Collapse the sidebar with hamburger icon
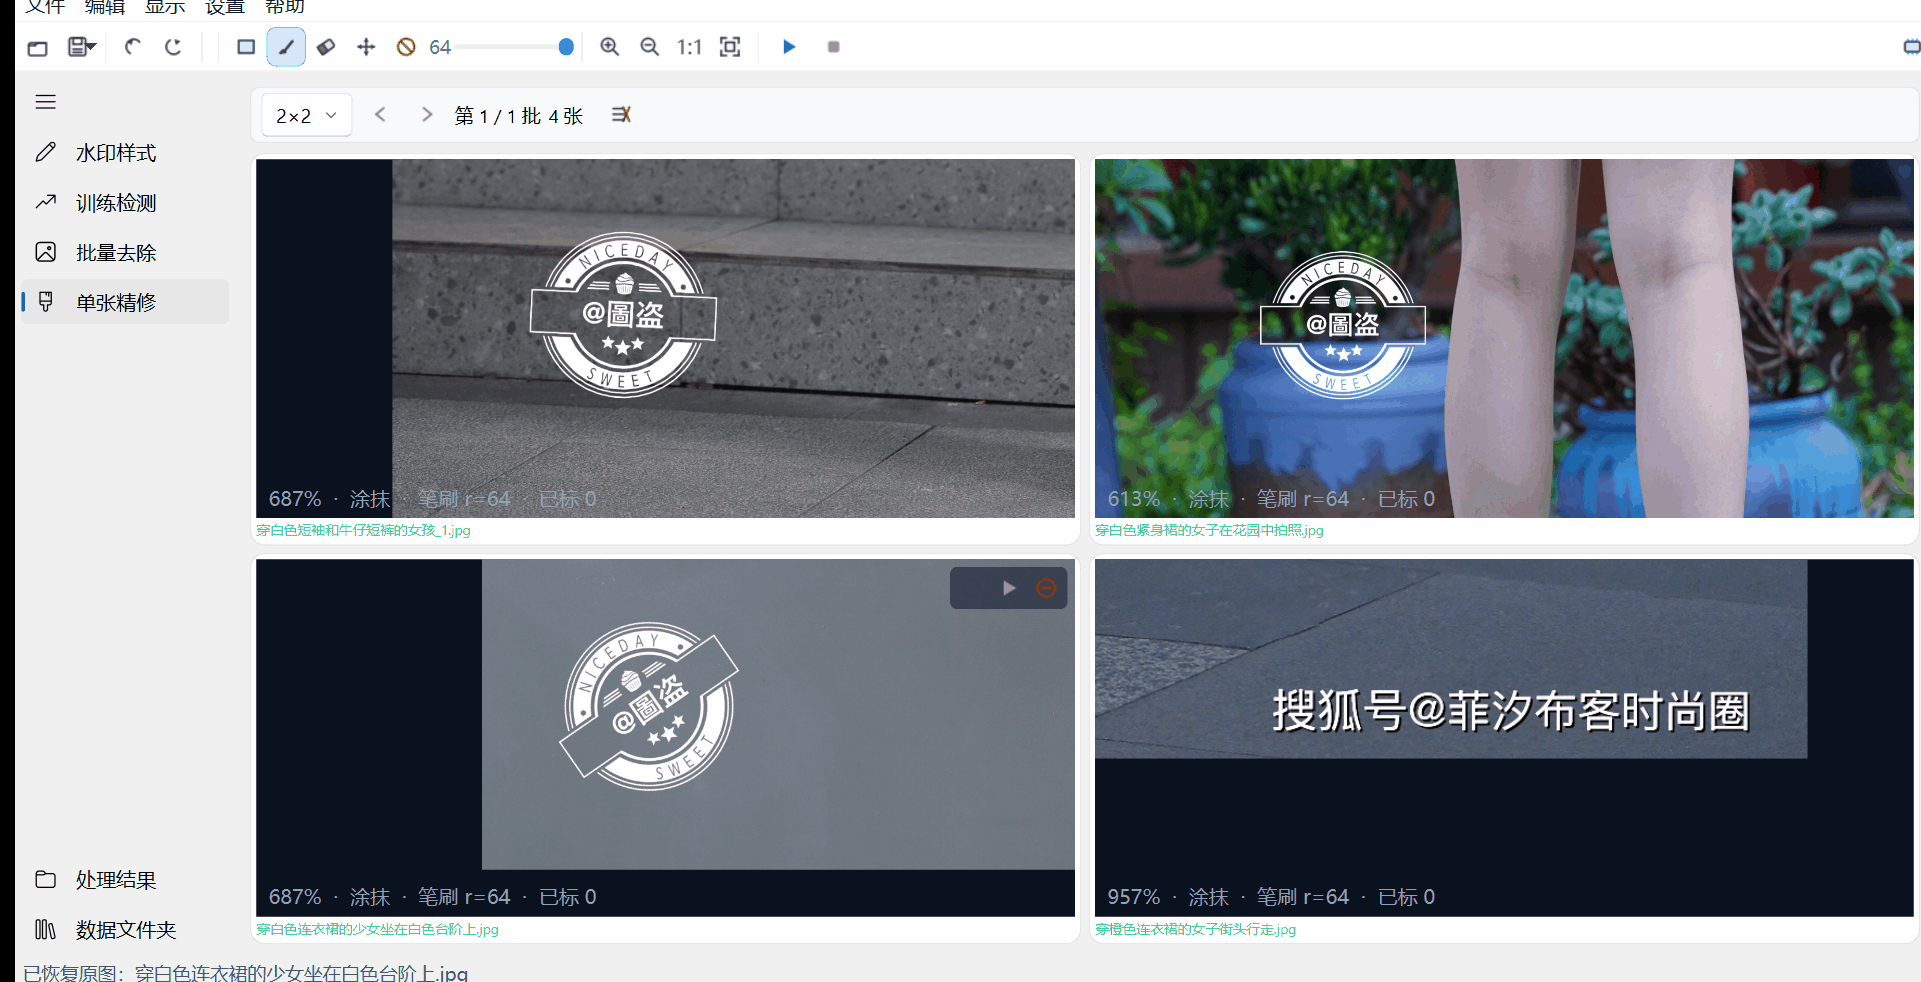The height and width of the screenshot is (982, 1921). (45, 102)
